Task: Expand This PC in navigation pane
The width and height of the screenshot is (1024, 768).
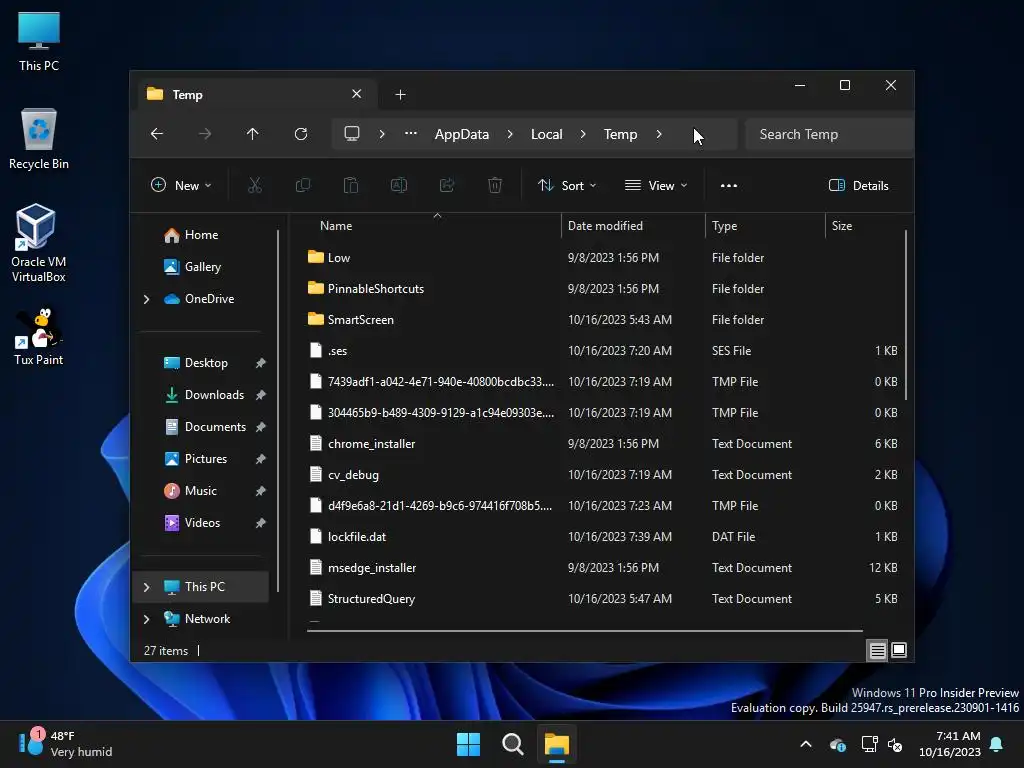Action: click(146, 587)
